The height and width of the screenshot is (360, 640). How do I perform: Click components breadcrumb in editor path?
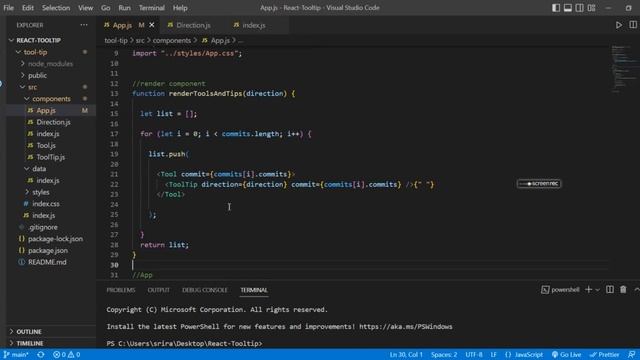[171, 40]
